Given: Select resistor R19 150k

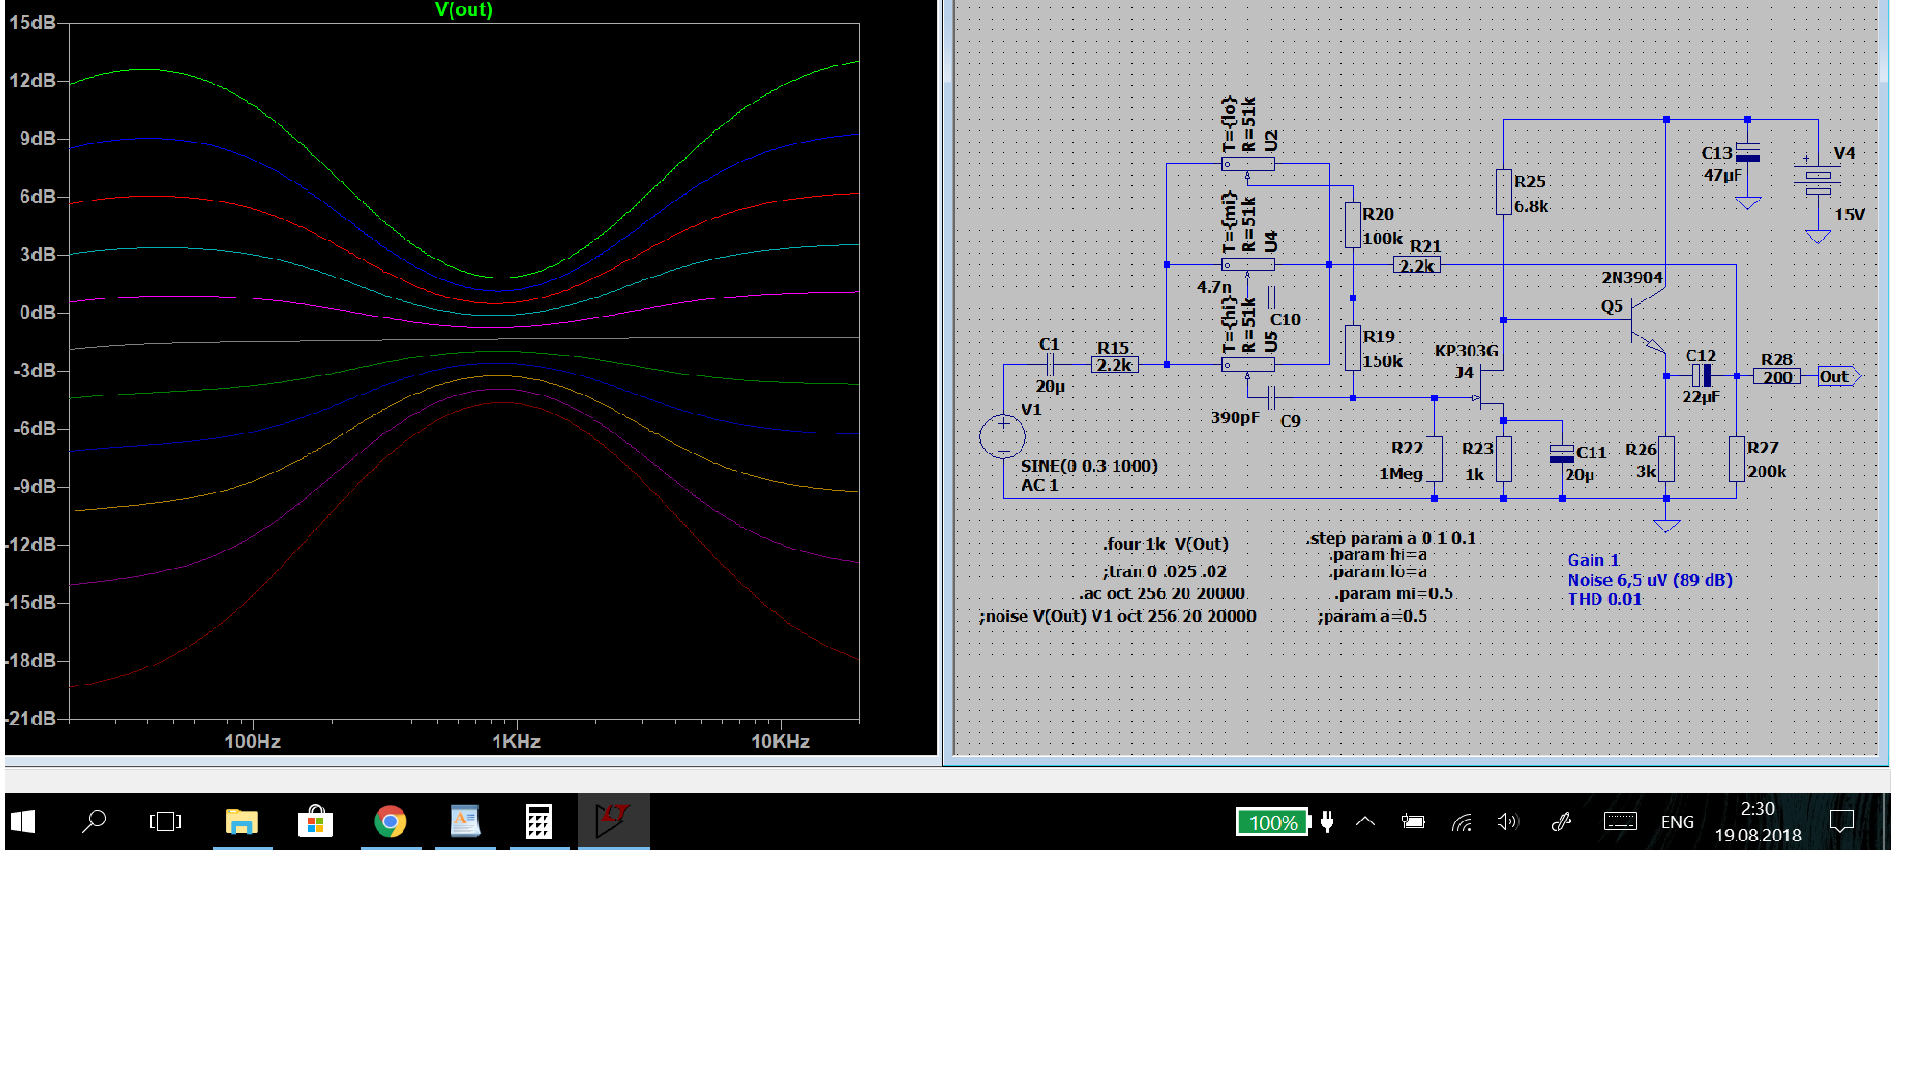Looking at the screenshot, I should [x=1352, y=348].
